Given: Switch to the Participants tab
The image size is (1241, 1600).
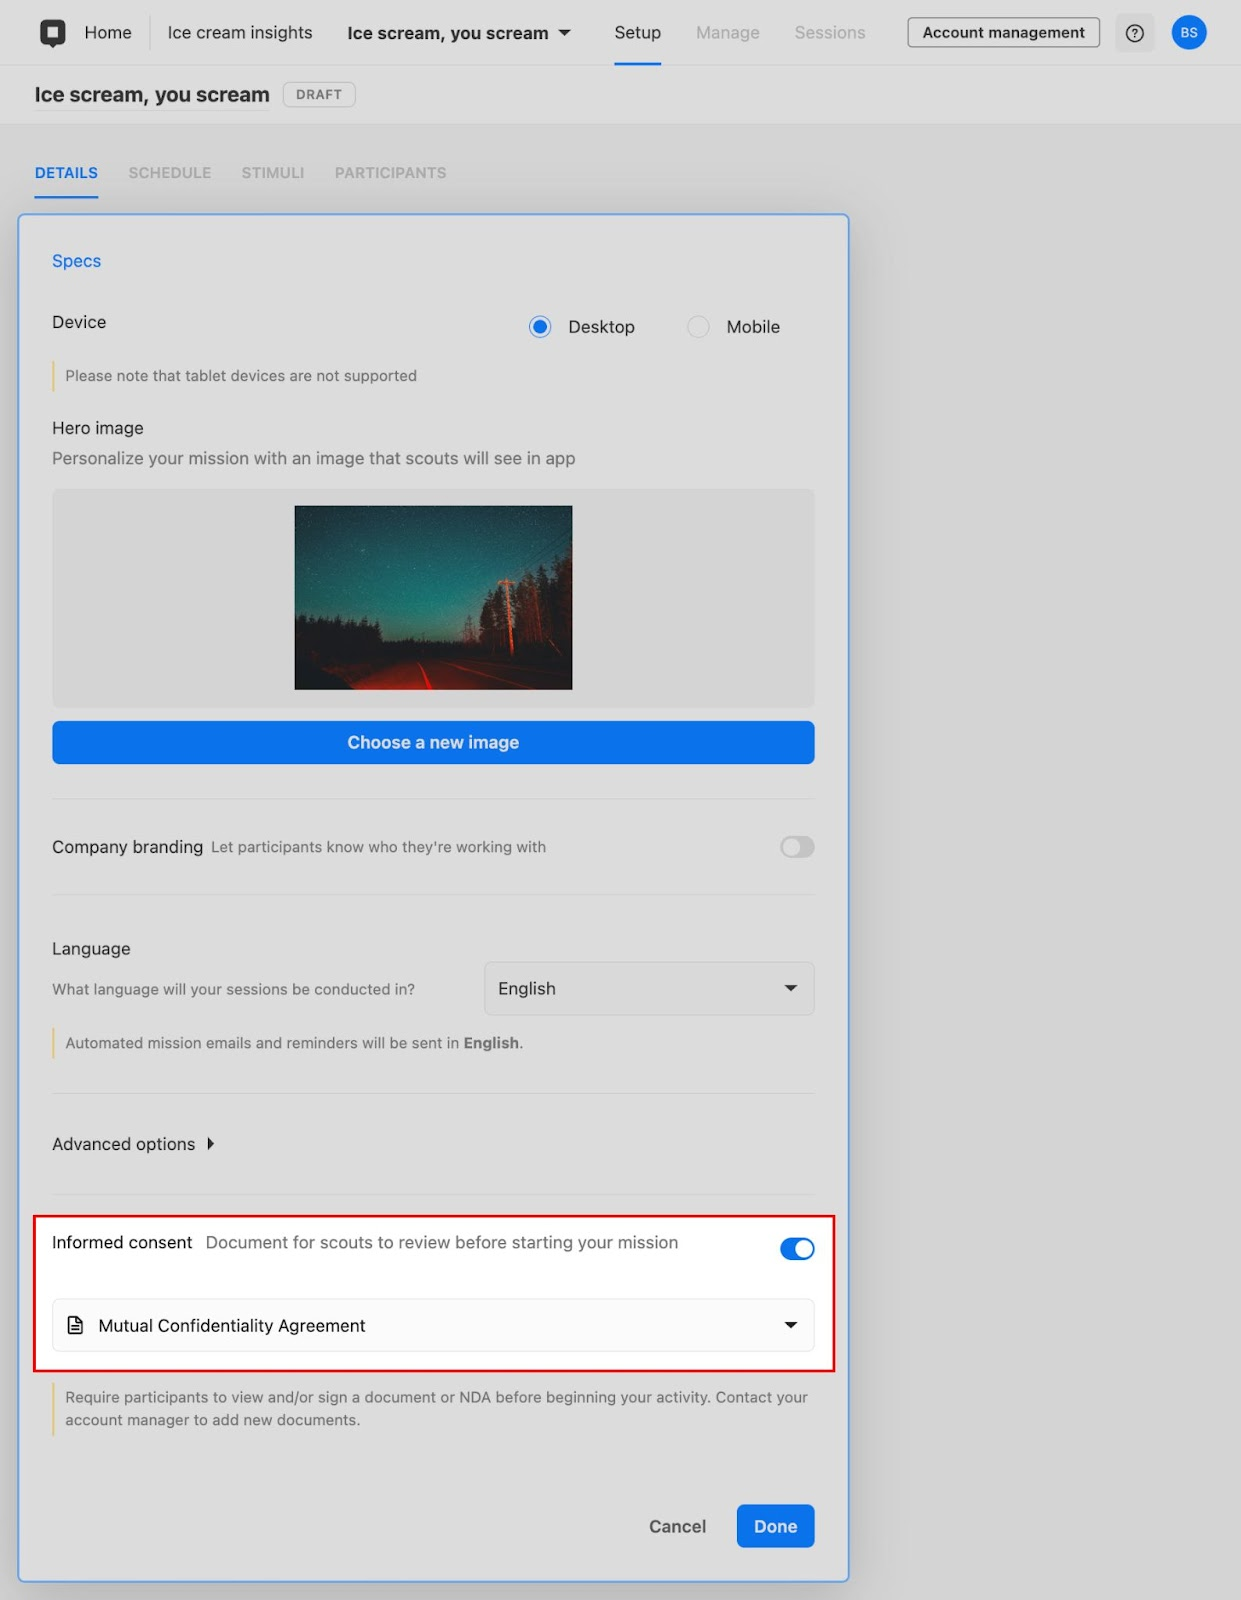Looking at the screenshot, I should click(390, 173).
